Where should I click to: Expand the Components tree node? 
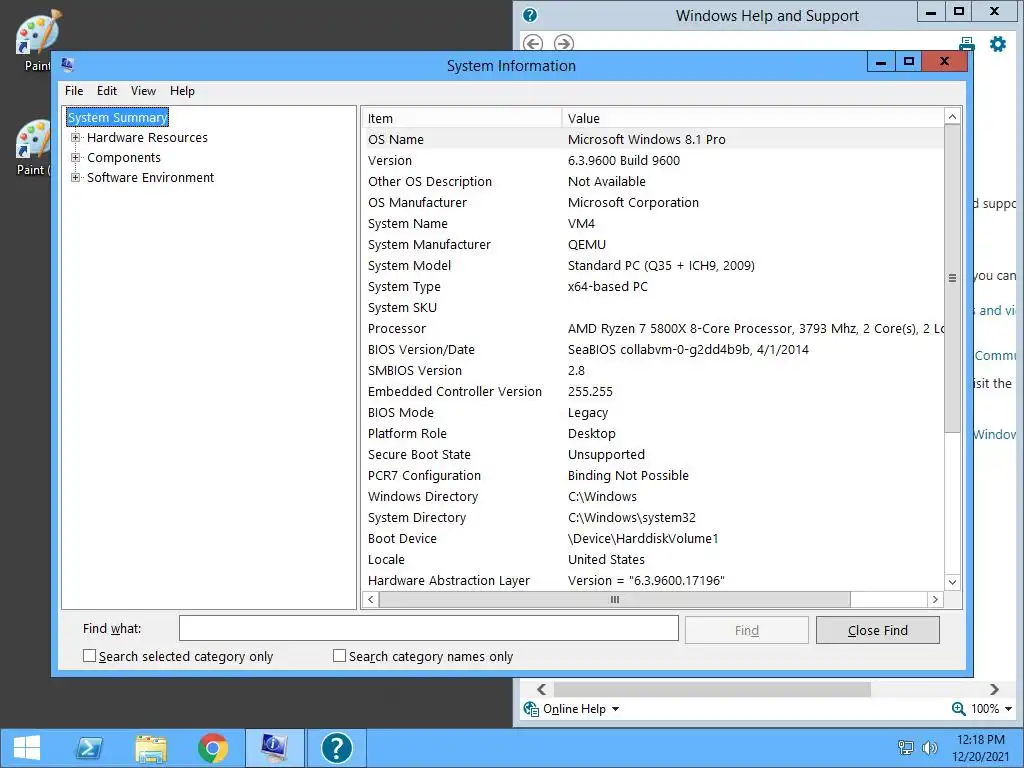coord(76,157)
